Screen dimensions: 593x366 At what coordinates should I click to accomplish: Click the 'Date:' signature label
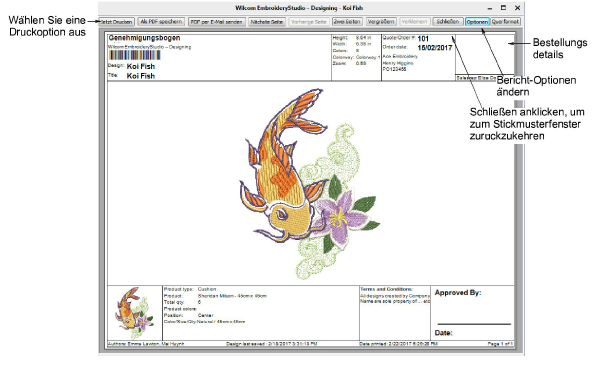444,333
